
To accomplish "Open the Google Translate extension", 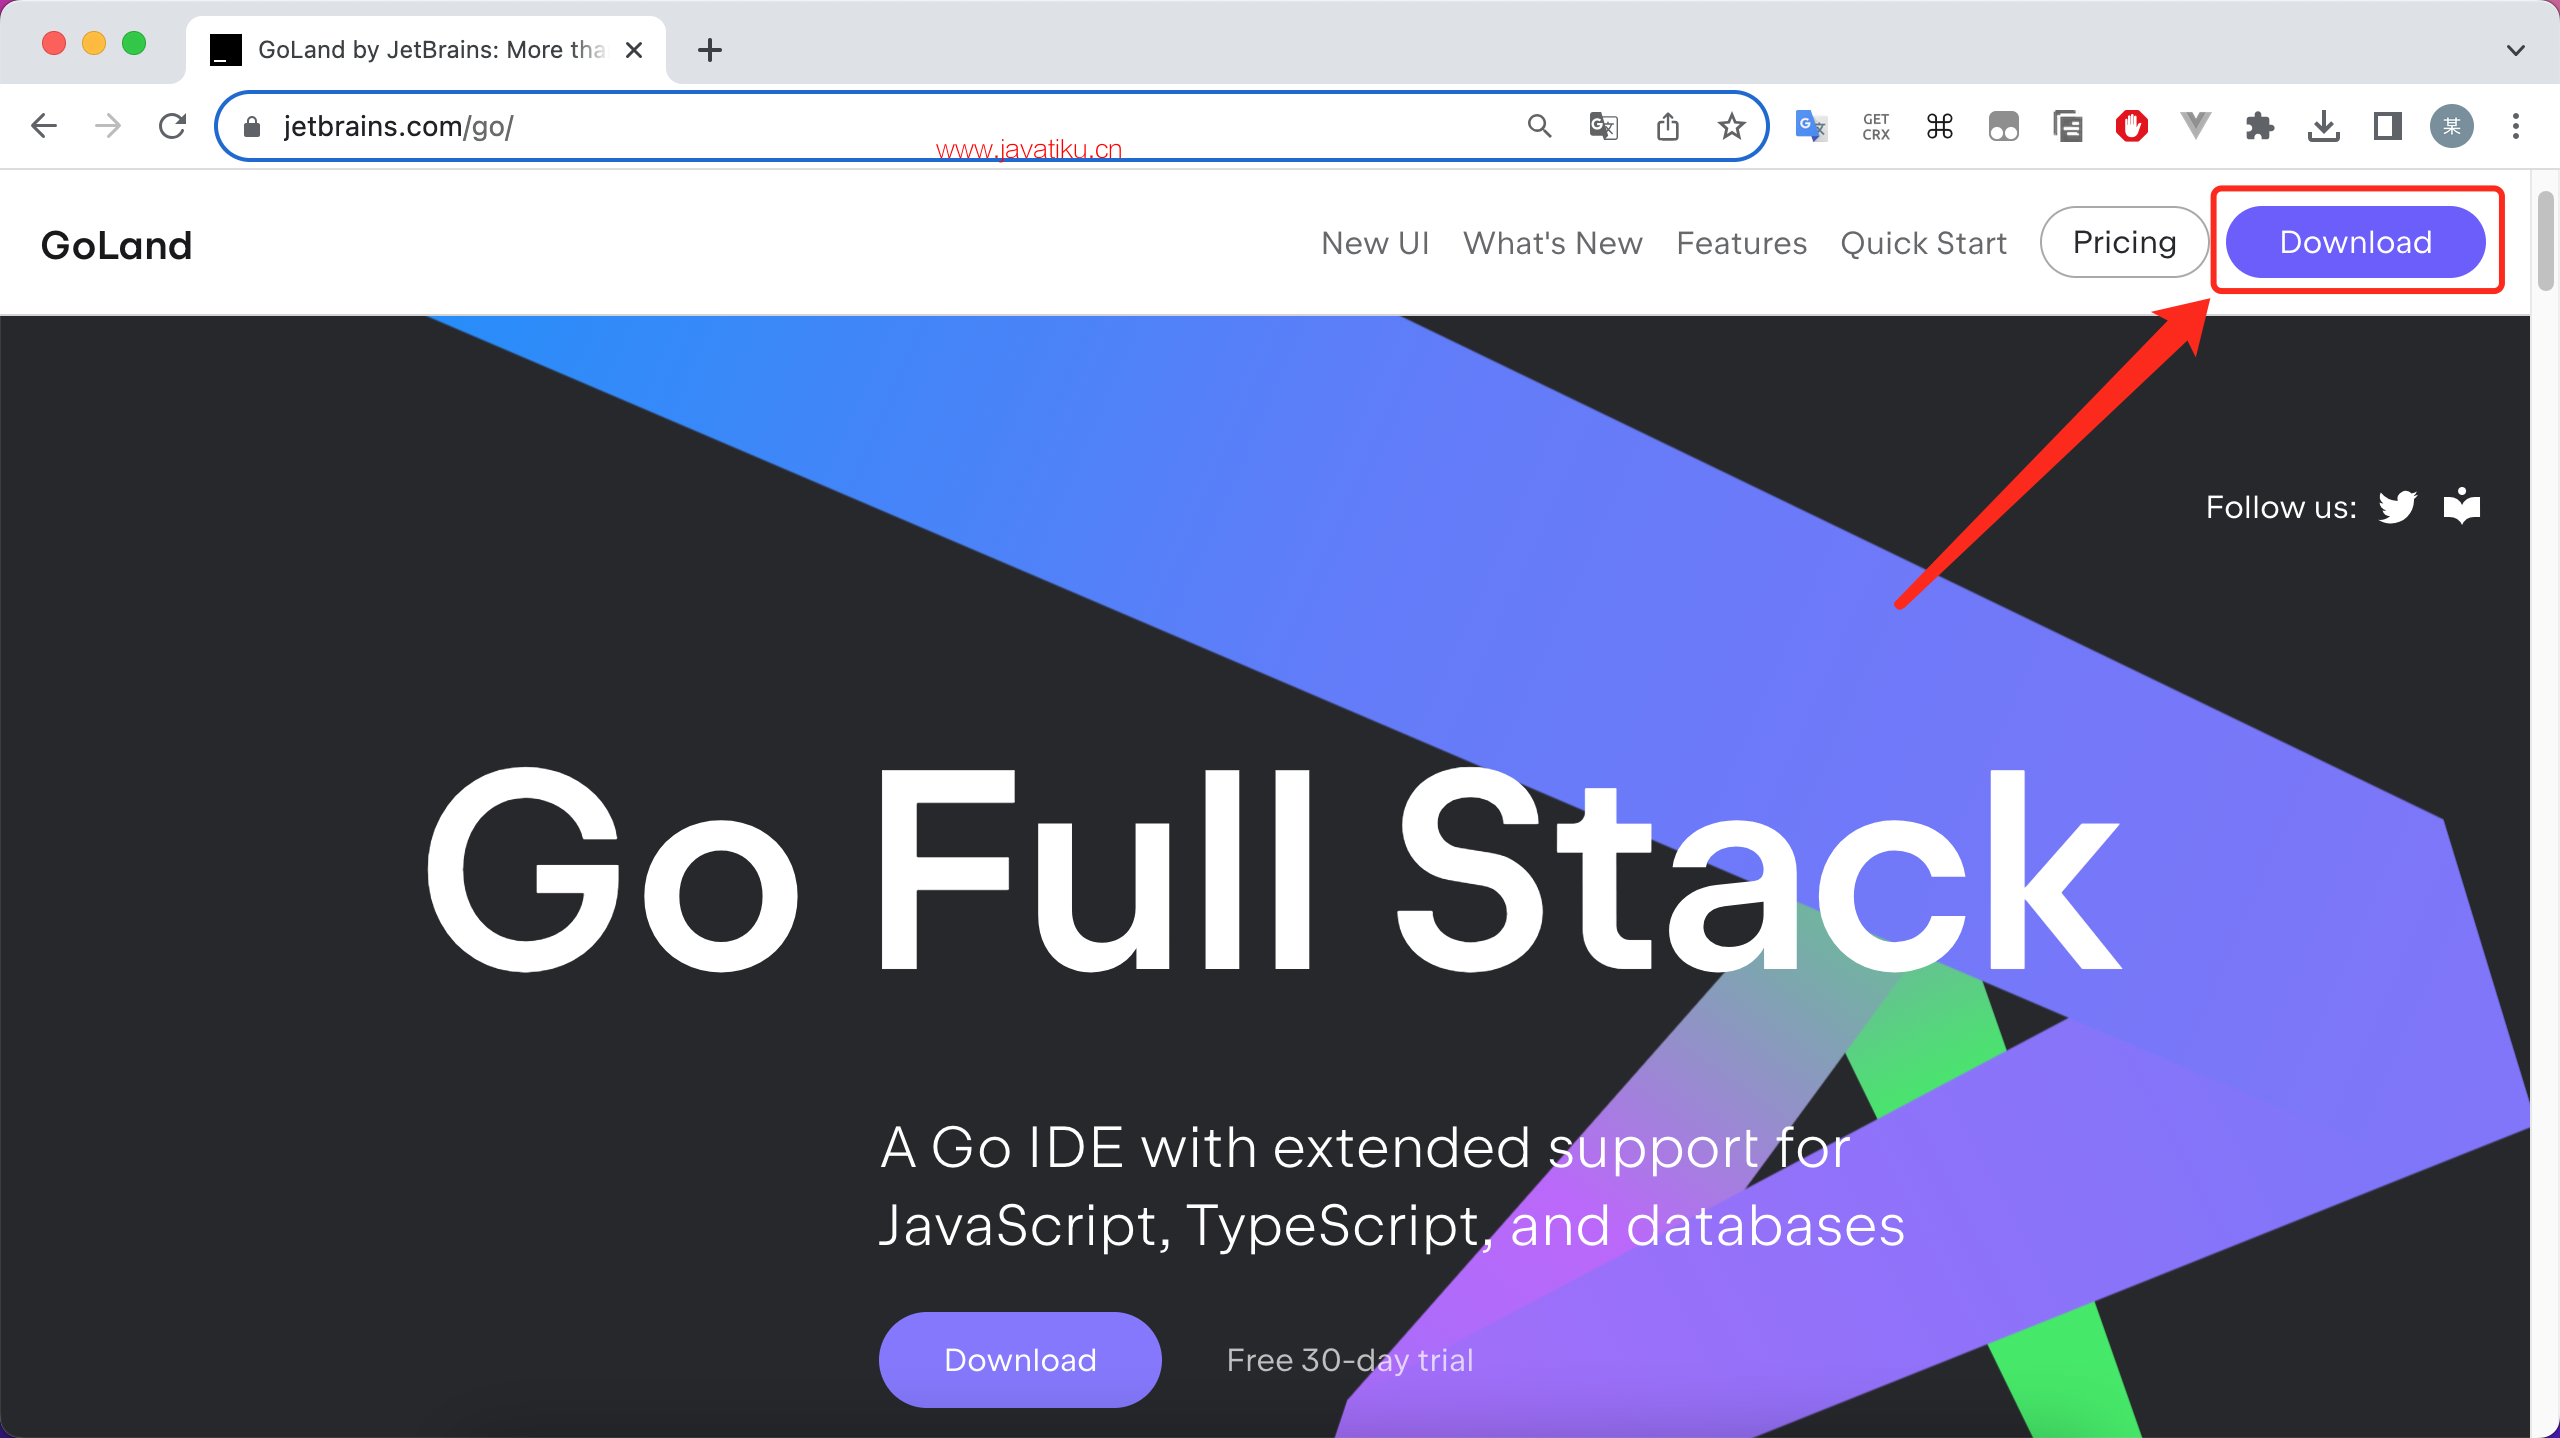I will 1811,126.
